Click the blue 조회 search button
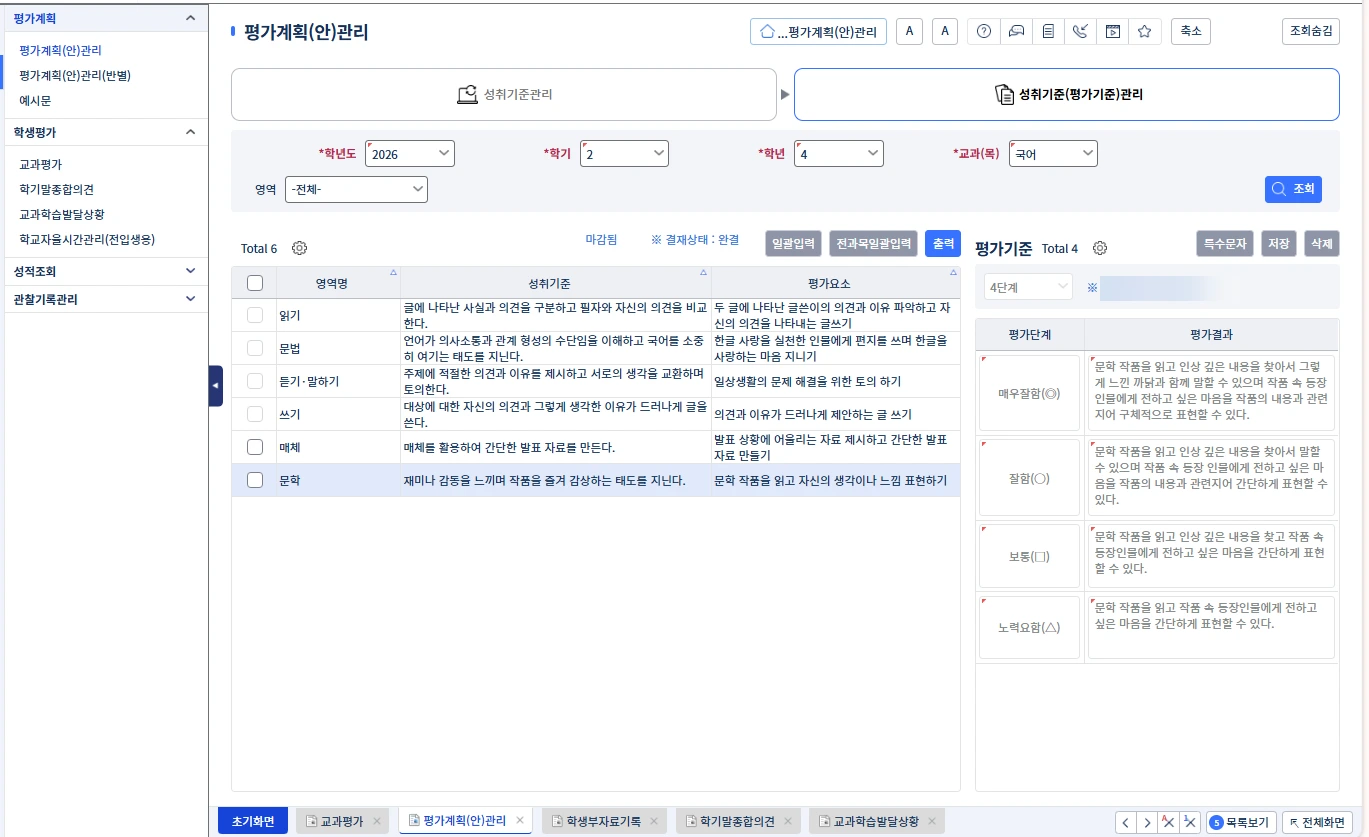This screenshot has width=1369, height=837. pyautogui.click(x=1293, y=189)
